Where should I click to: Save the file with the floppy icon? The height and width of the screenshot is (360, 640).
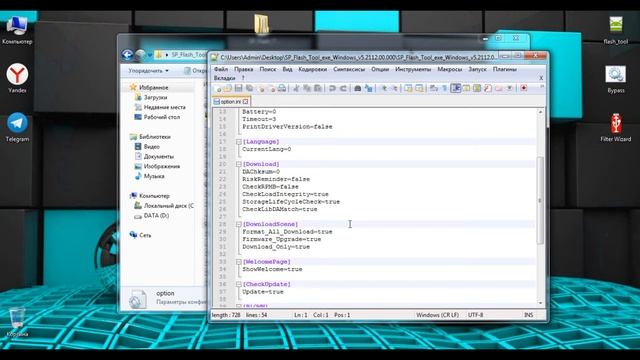point(238,88)
